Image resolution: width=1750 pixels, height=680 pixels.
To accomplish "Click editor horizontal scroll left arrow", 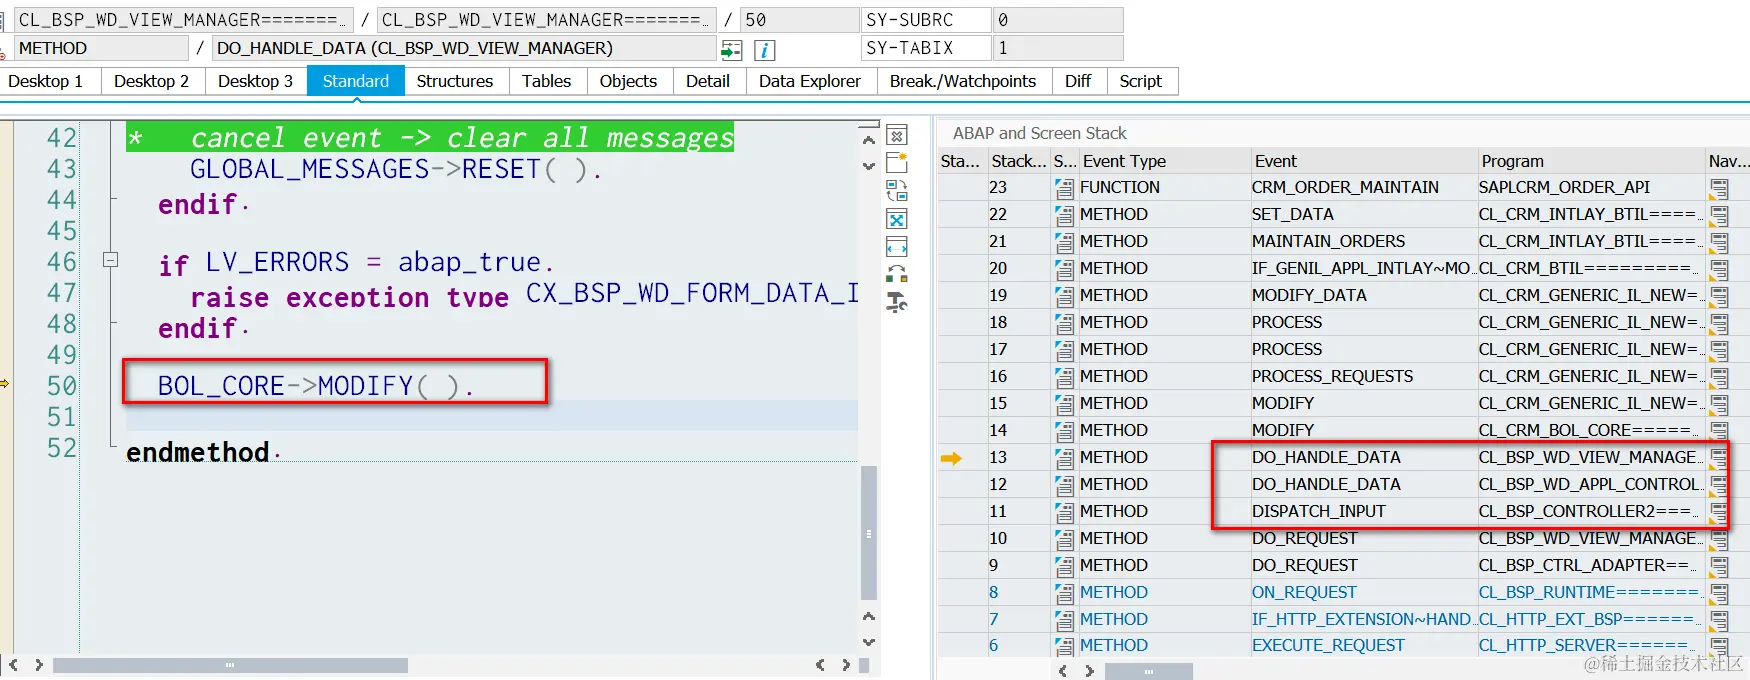I will pyautogui.click(x=13, y=665).
